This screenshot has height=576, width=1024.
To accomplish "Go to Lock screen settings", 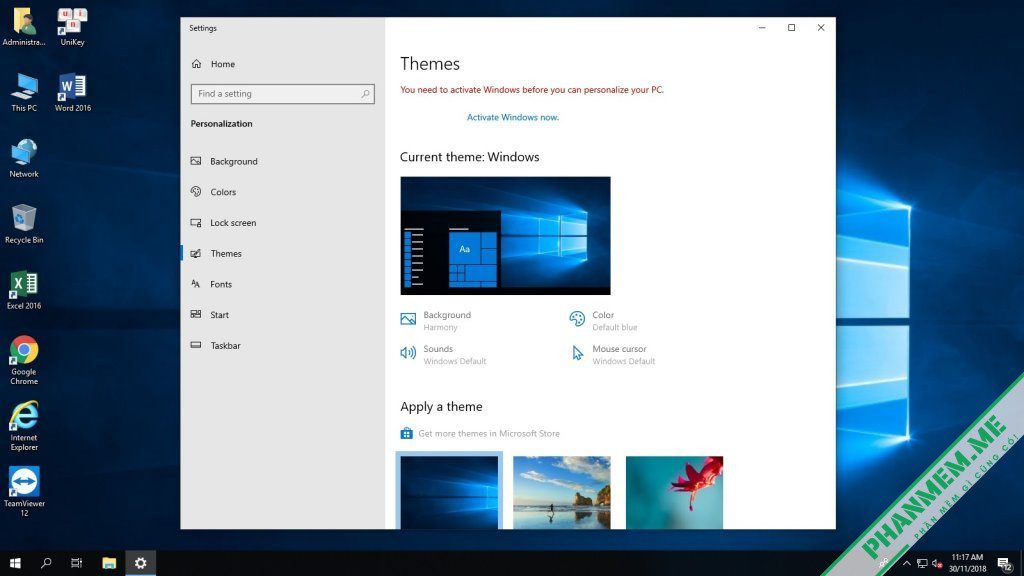I will click(224, 223).
